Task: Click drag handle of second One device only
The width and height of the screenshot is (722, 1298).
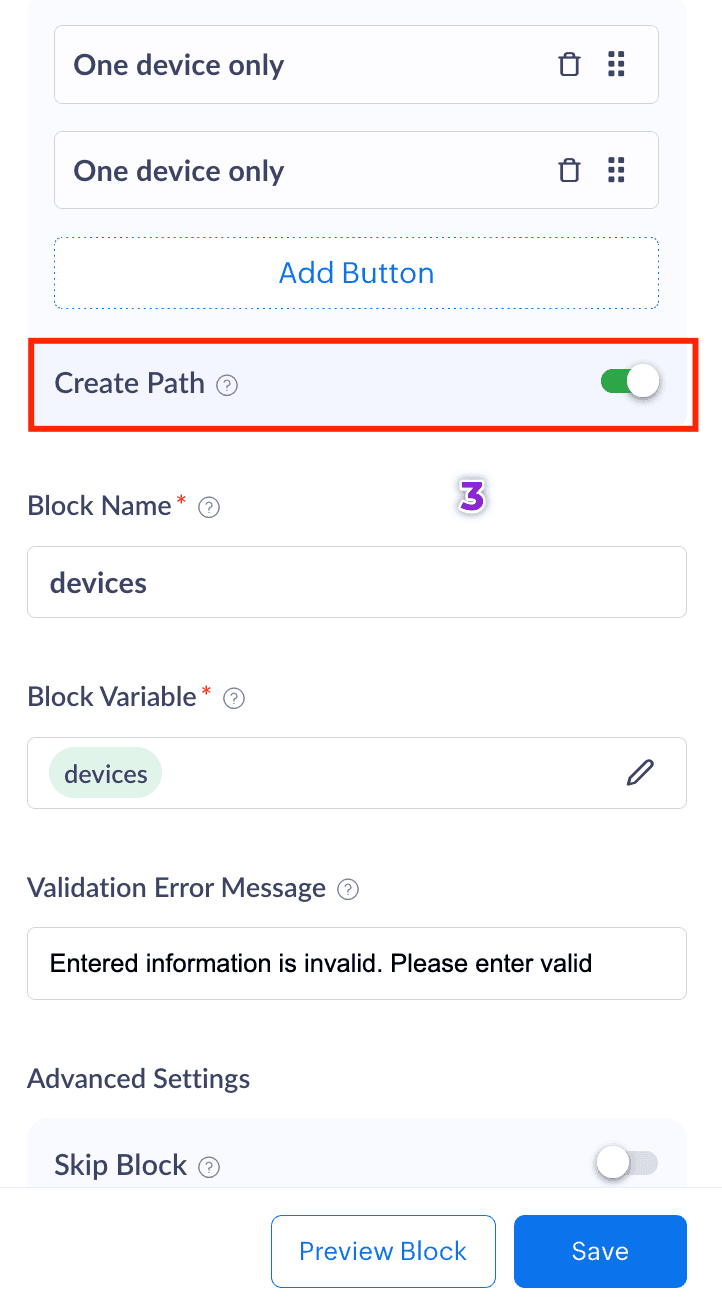Action: (x=616, y=171)
